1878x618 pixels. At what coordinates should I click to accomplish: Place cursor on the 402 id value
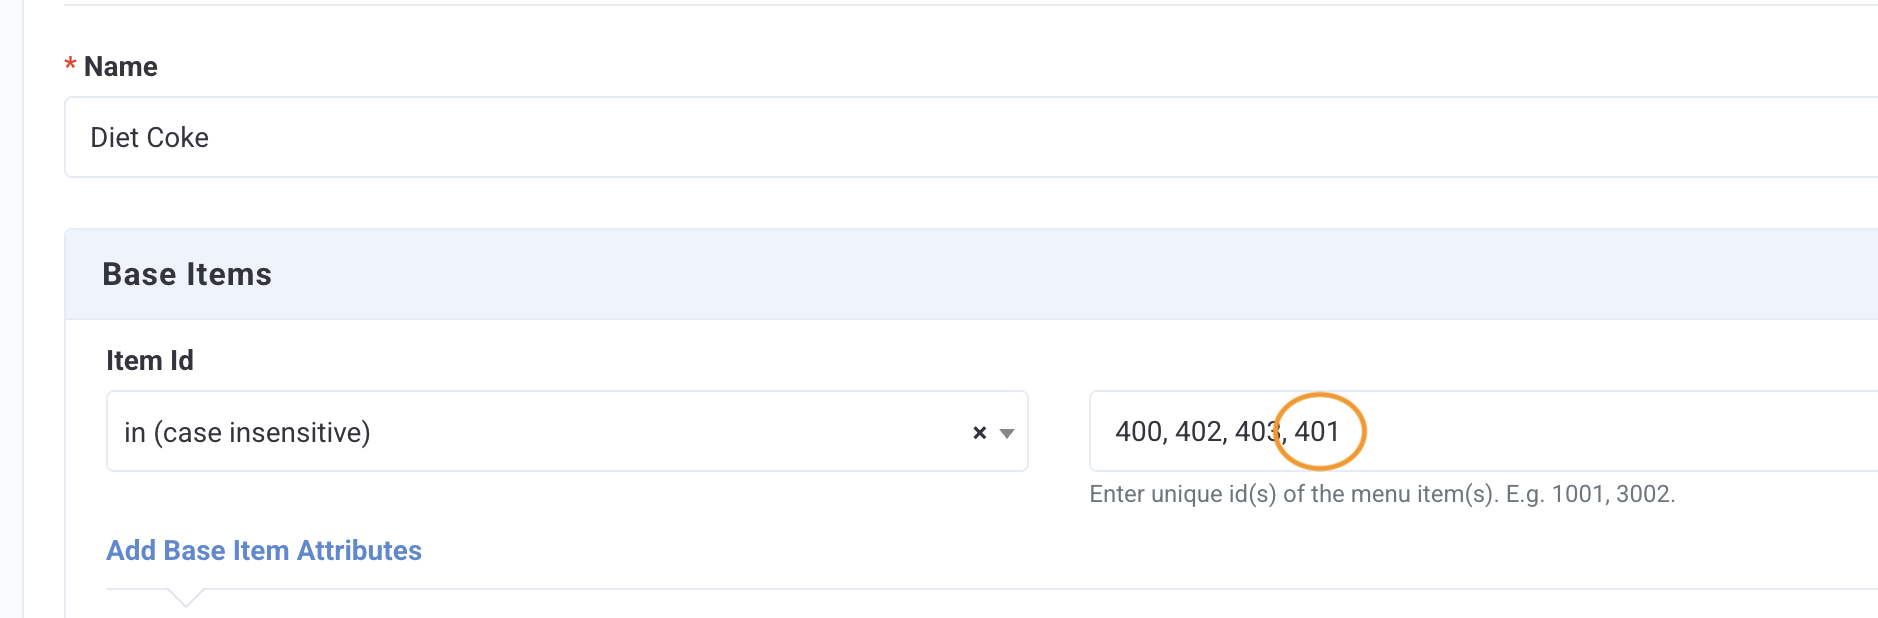click(1198, 431)
